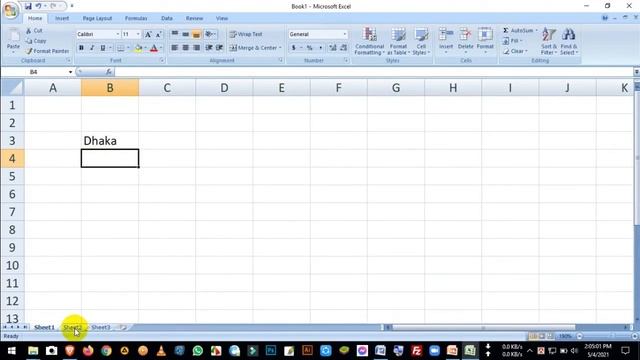The width and height of the screenshot is (640, 360).
Task: Click the Increase Decimal icon
Action: pos(333,48)
